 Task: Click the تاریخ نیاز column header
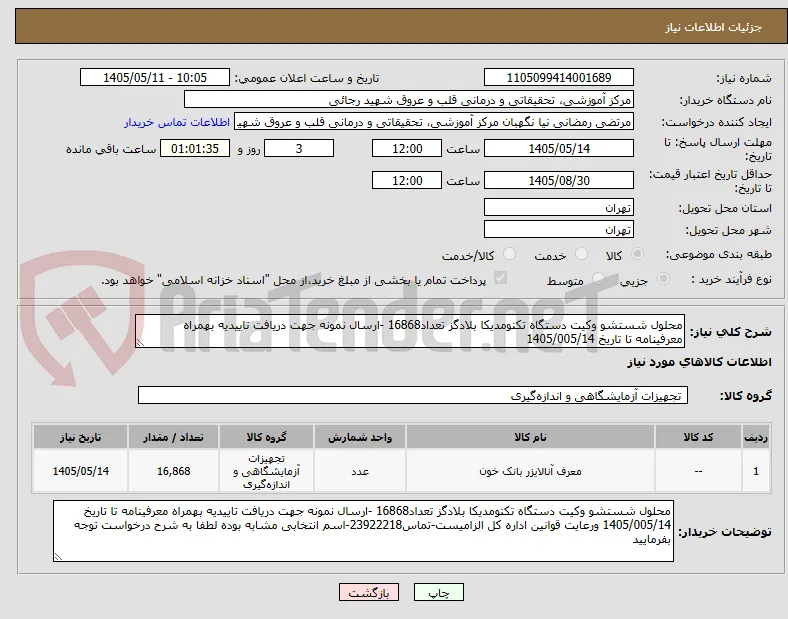[80, 437]
